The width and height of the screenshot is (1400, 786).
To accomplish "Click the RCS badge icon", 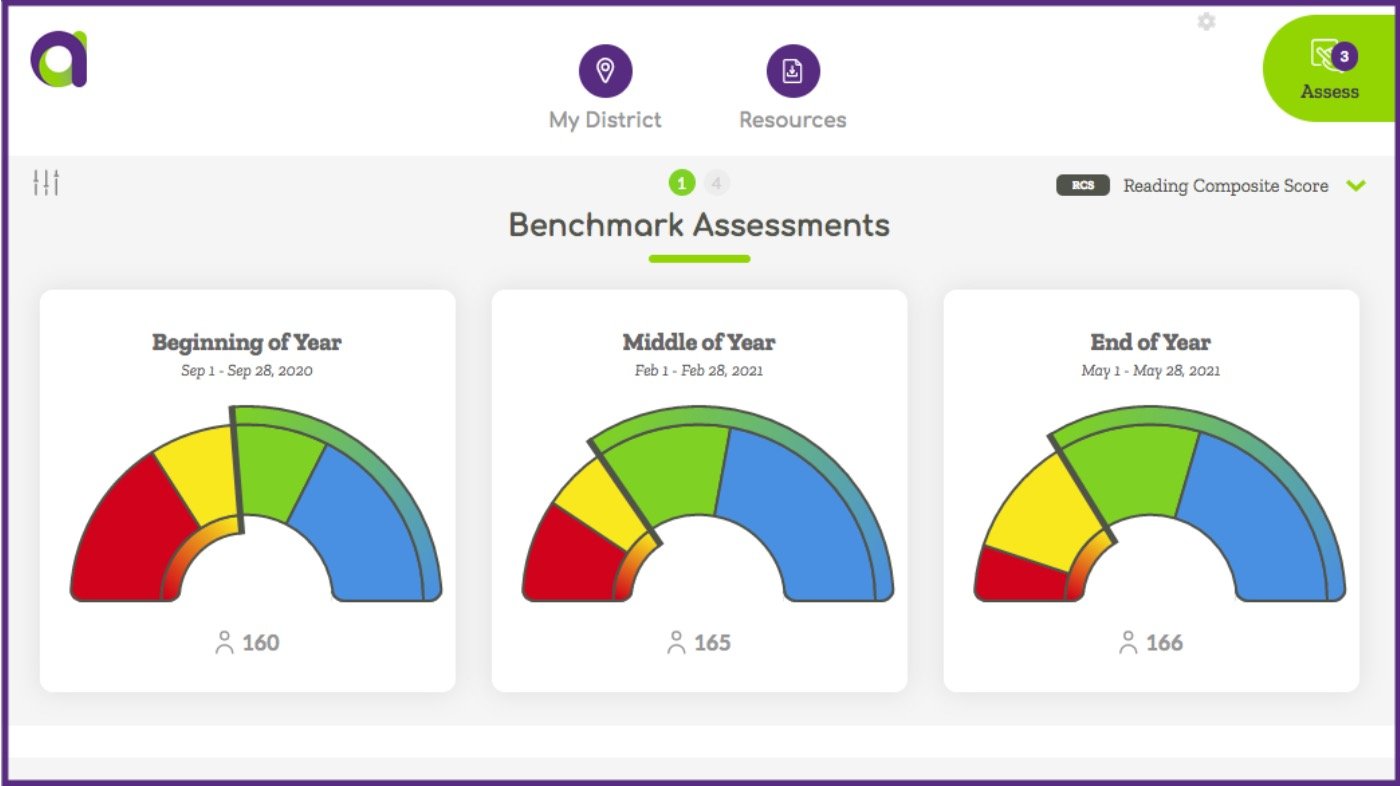I will point(1082,185).
